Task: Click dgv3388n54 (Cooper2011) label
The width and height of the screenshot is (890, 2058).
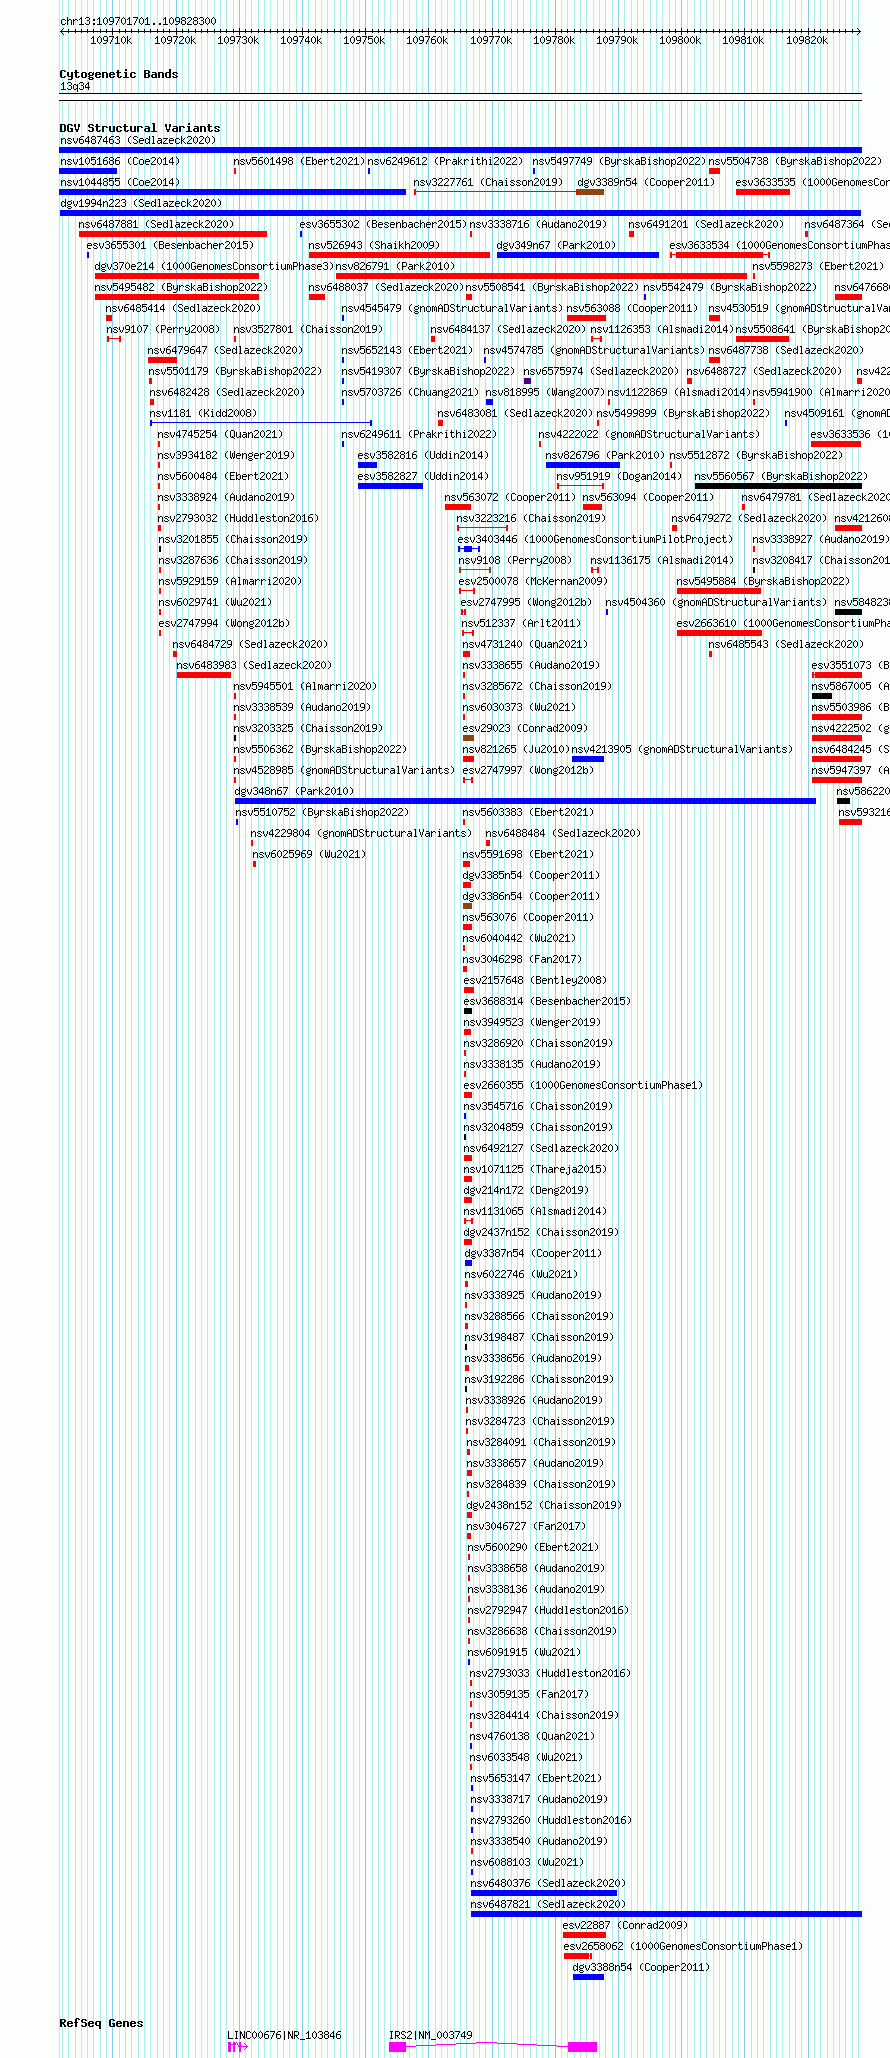Action: coord(641,1967)
